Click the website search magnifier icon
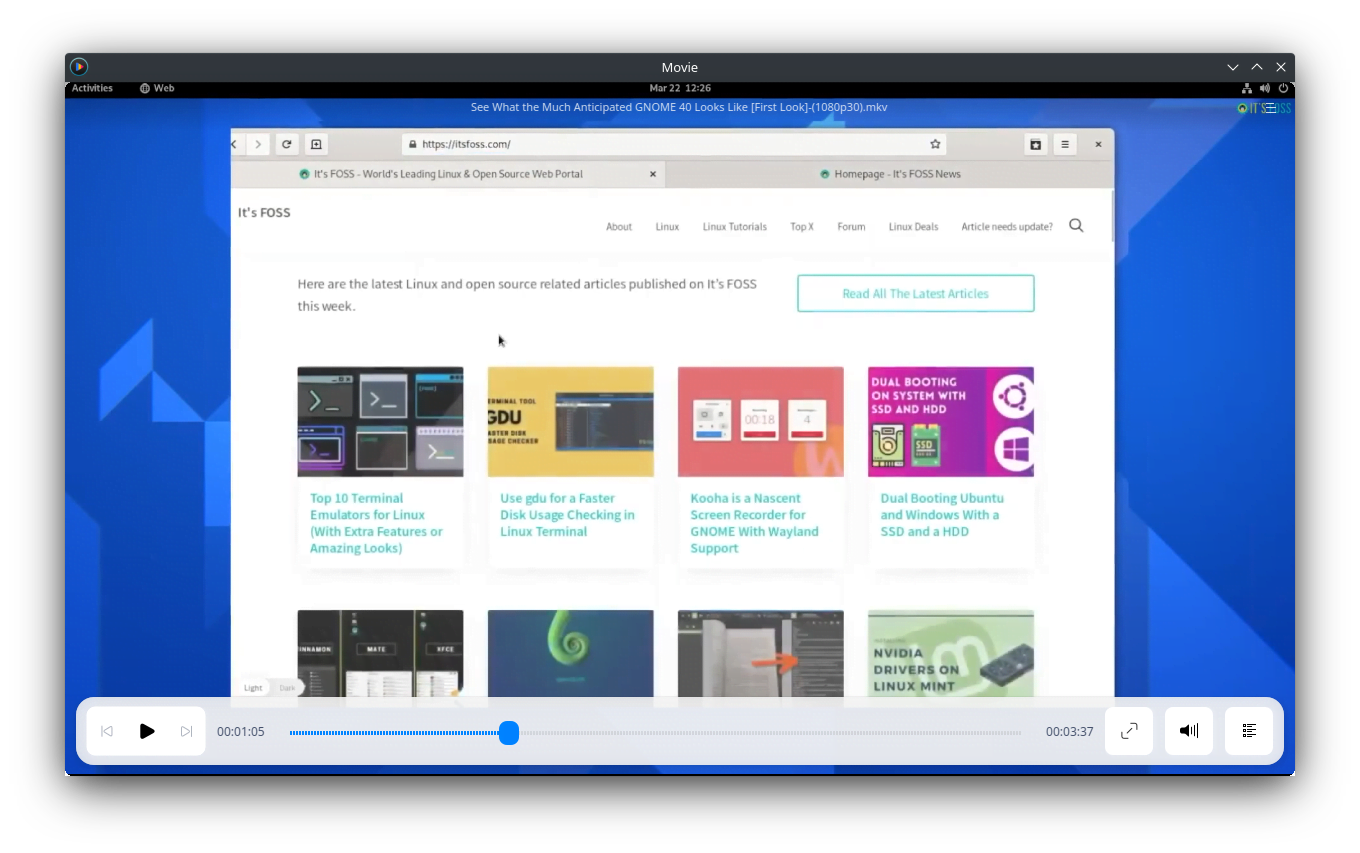 (1076, 226)
